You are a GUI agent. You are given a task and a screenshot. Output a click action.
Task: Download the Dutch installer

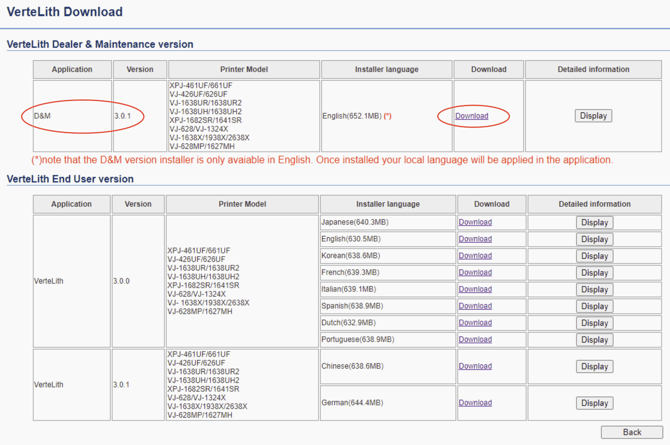[x=475, y=323]
